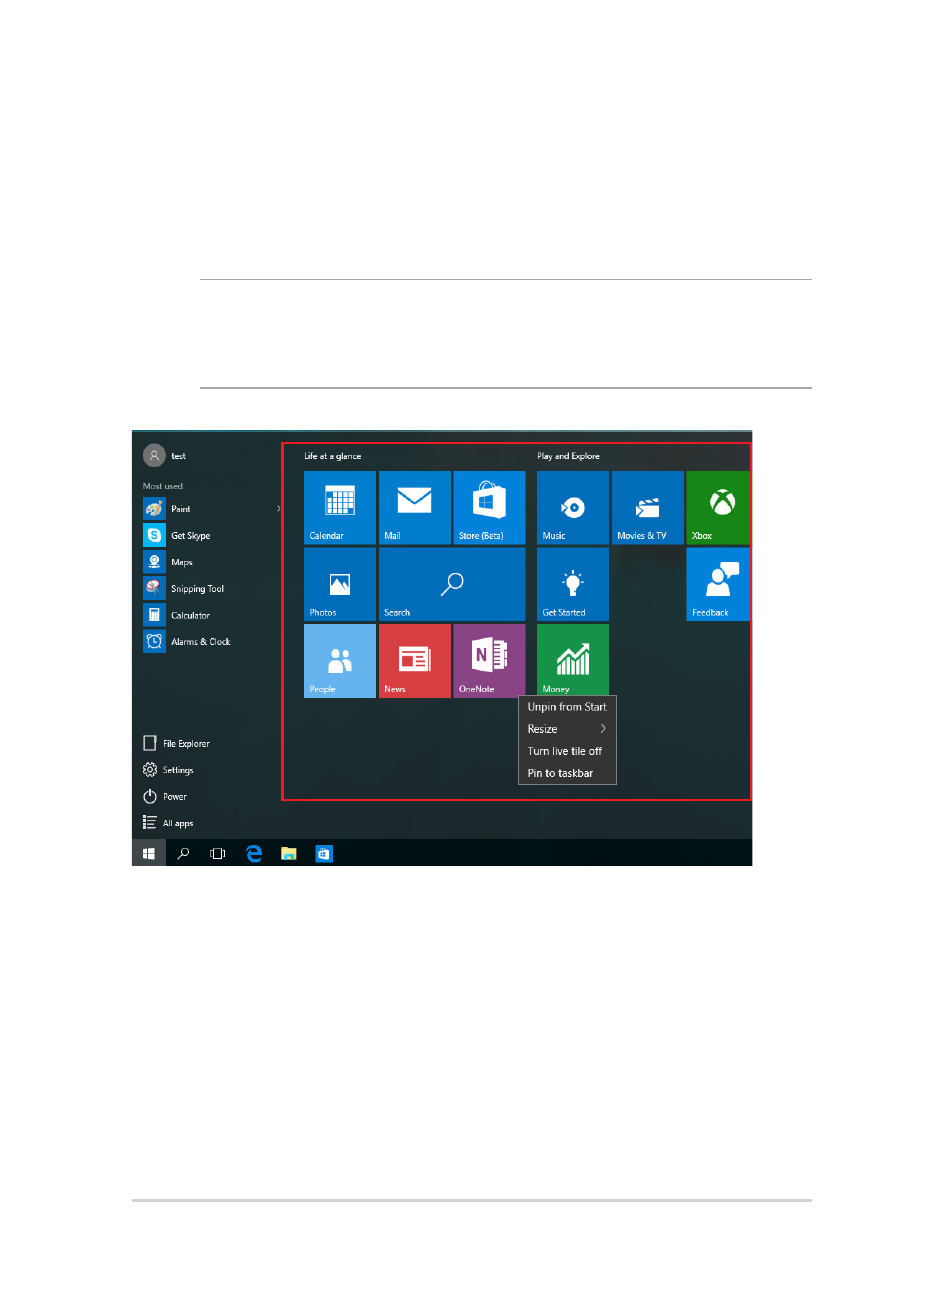
Task: Click the Most used heading
Action: (163, 486)
